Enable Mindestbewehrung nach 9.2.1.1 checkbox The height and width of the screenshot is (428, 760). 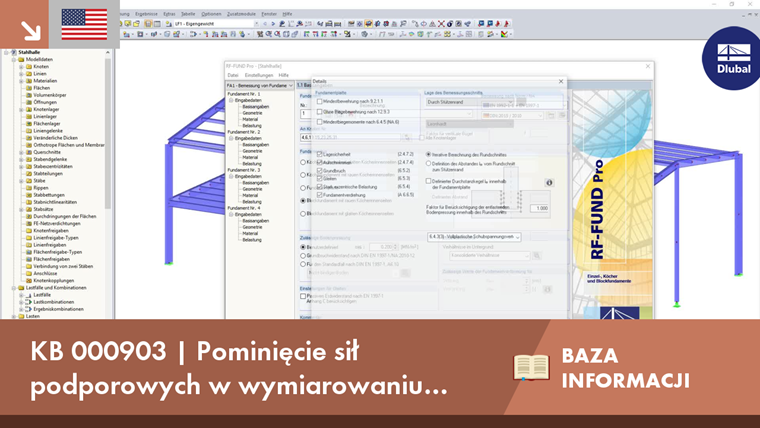[x=319, y=102]
